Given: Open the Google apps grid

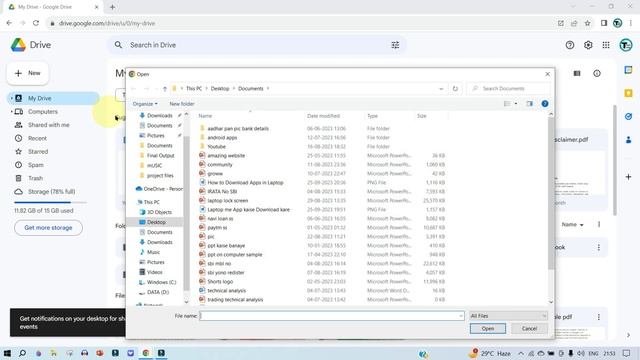Looking at the screenshot, I should (606, 45).
